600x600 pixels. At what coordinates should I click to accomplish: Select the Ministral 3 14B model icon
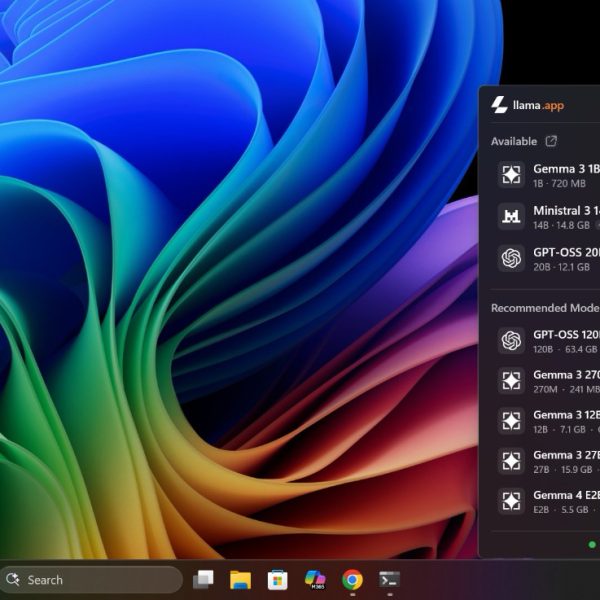pos(511,217)
